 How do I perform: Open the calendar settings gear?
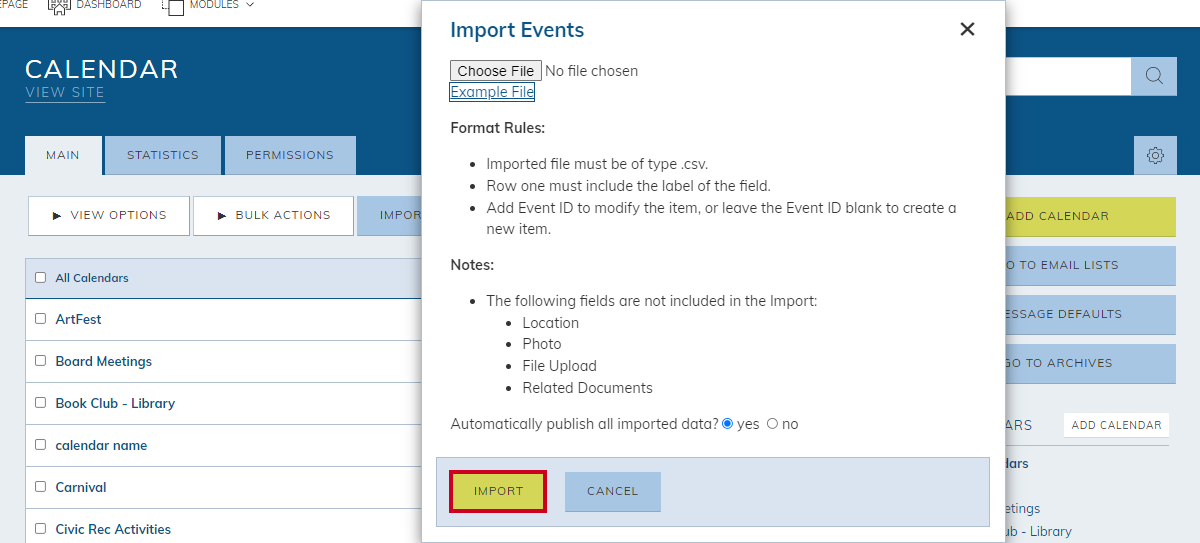[x=1155, y=155]
